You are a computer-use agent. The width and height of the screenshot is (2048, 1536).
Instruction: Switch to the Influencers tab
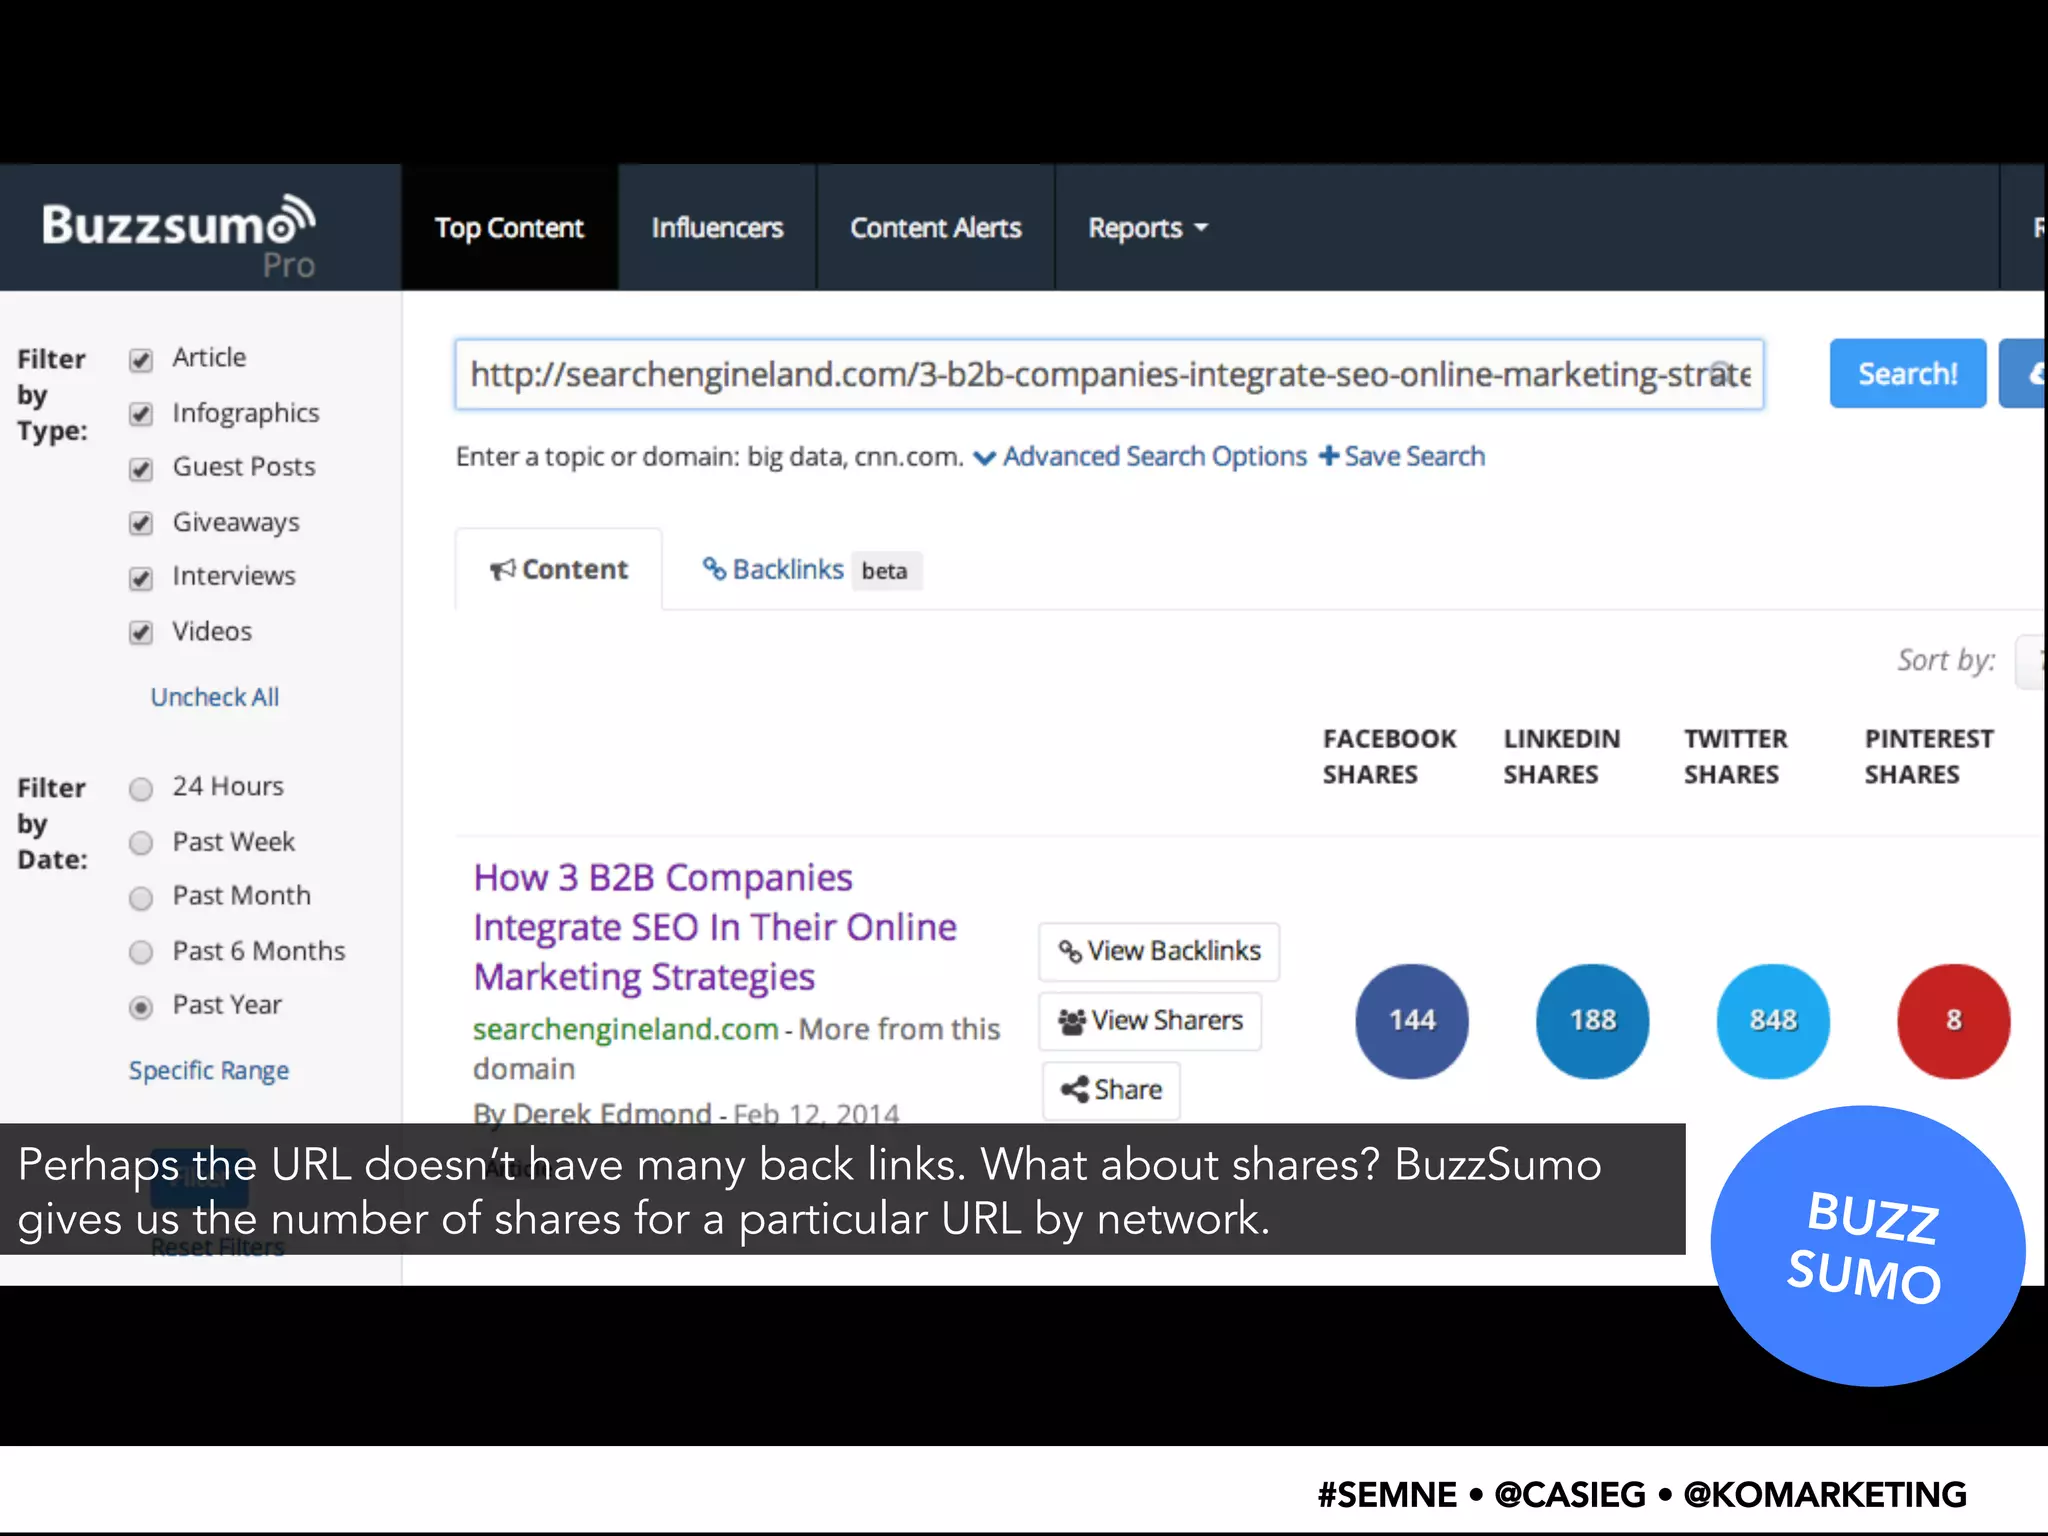pos(717,228)
